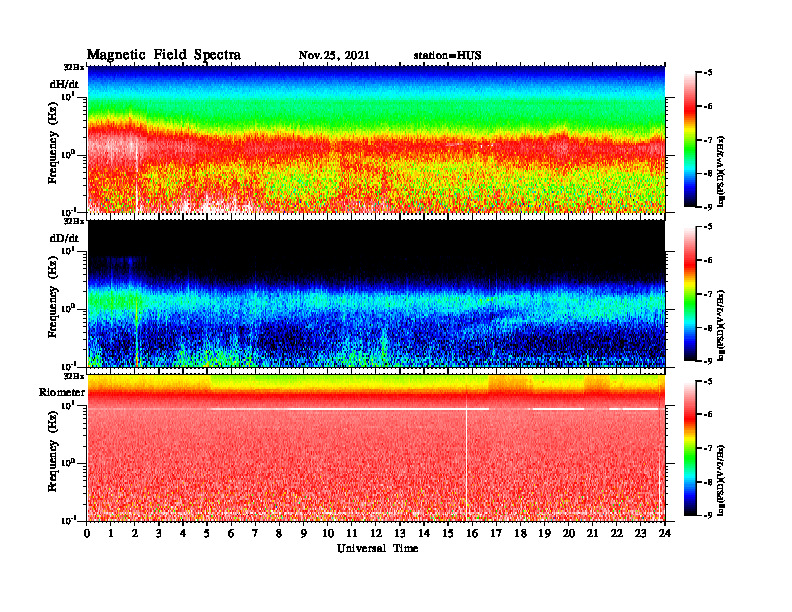The image size is (792, 612).
Task: Click the "-8" label on the Riometer color bar
Action: (707, 482)
